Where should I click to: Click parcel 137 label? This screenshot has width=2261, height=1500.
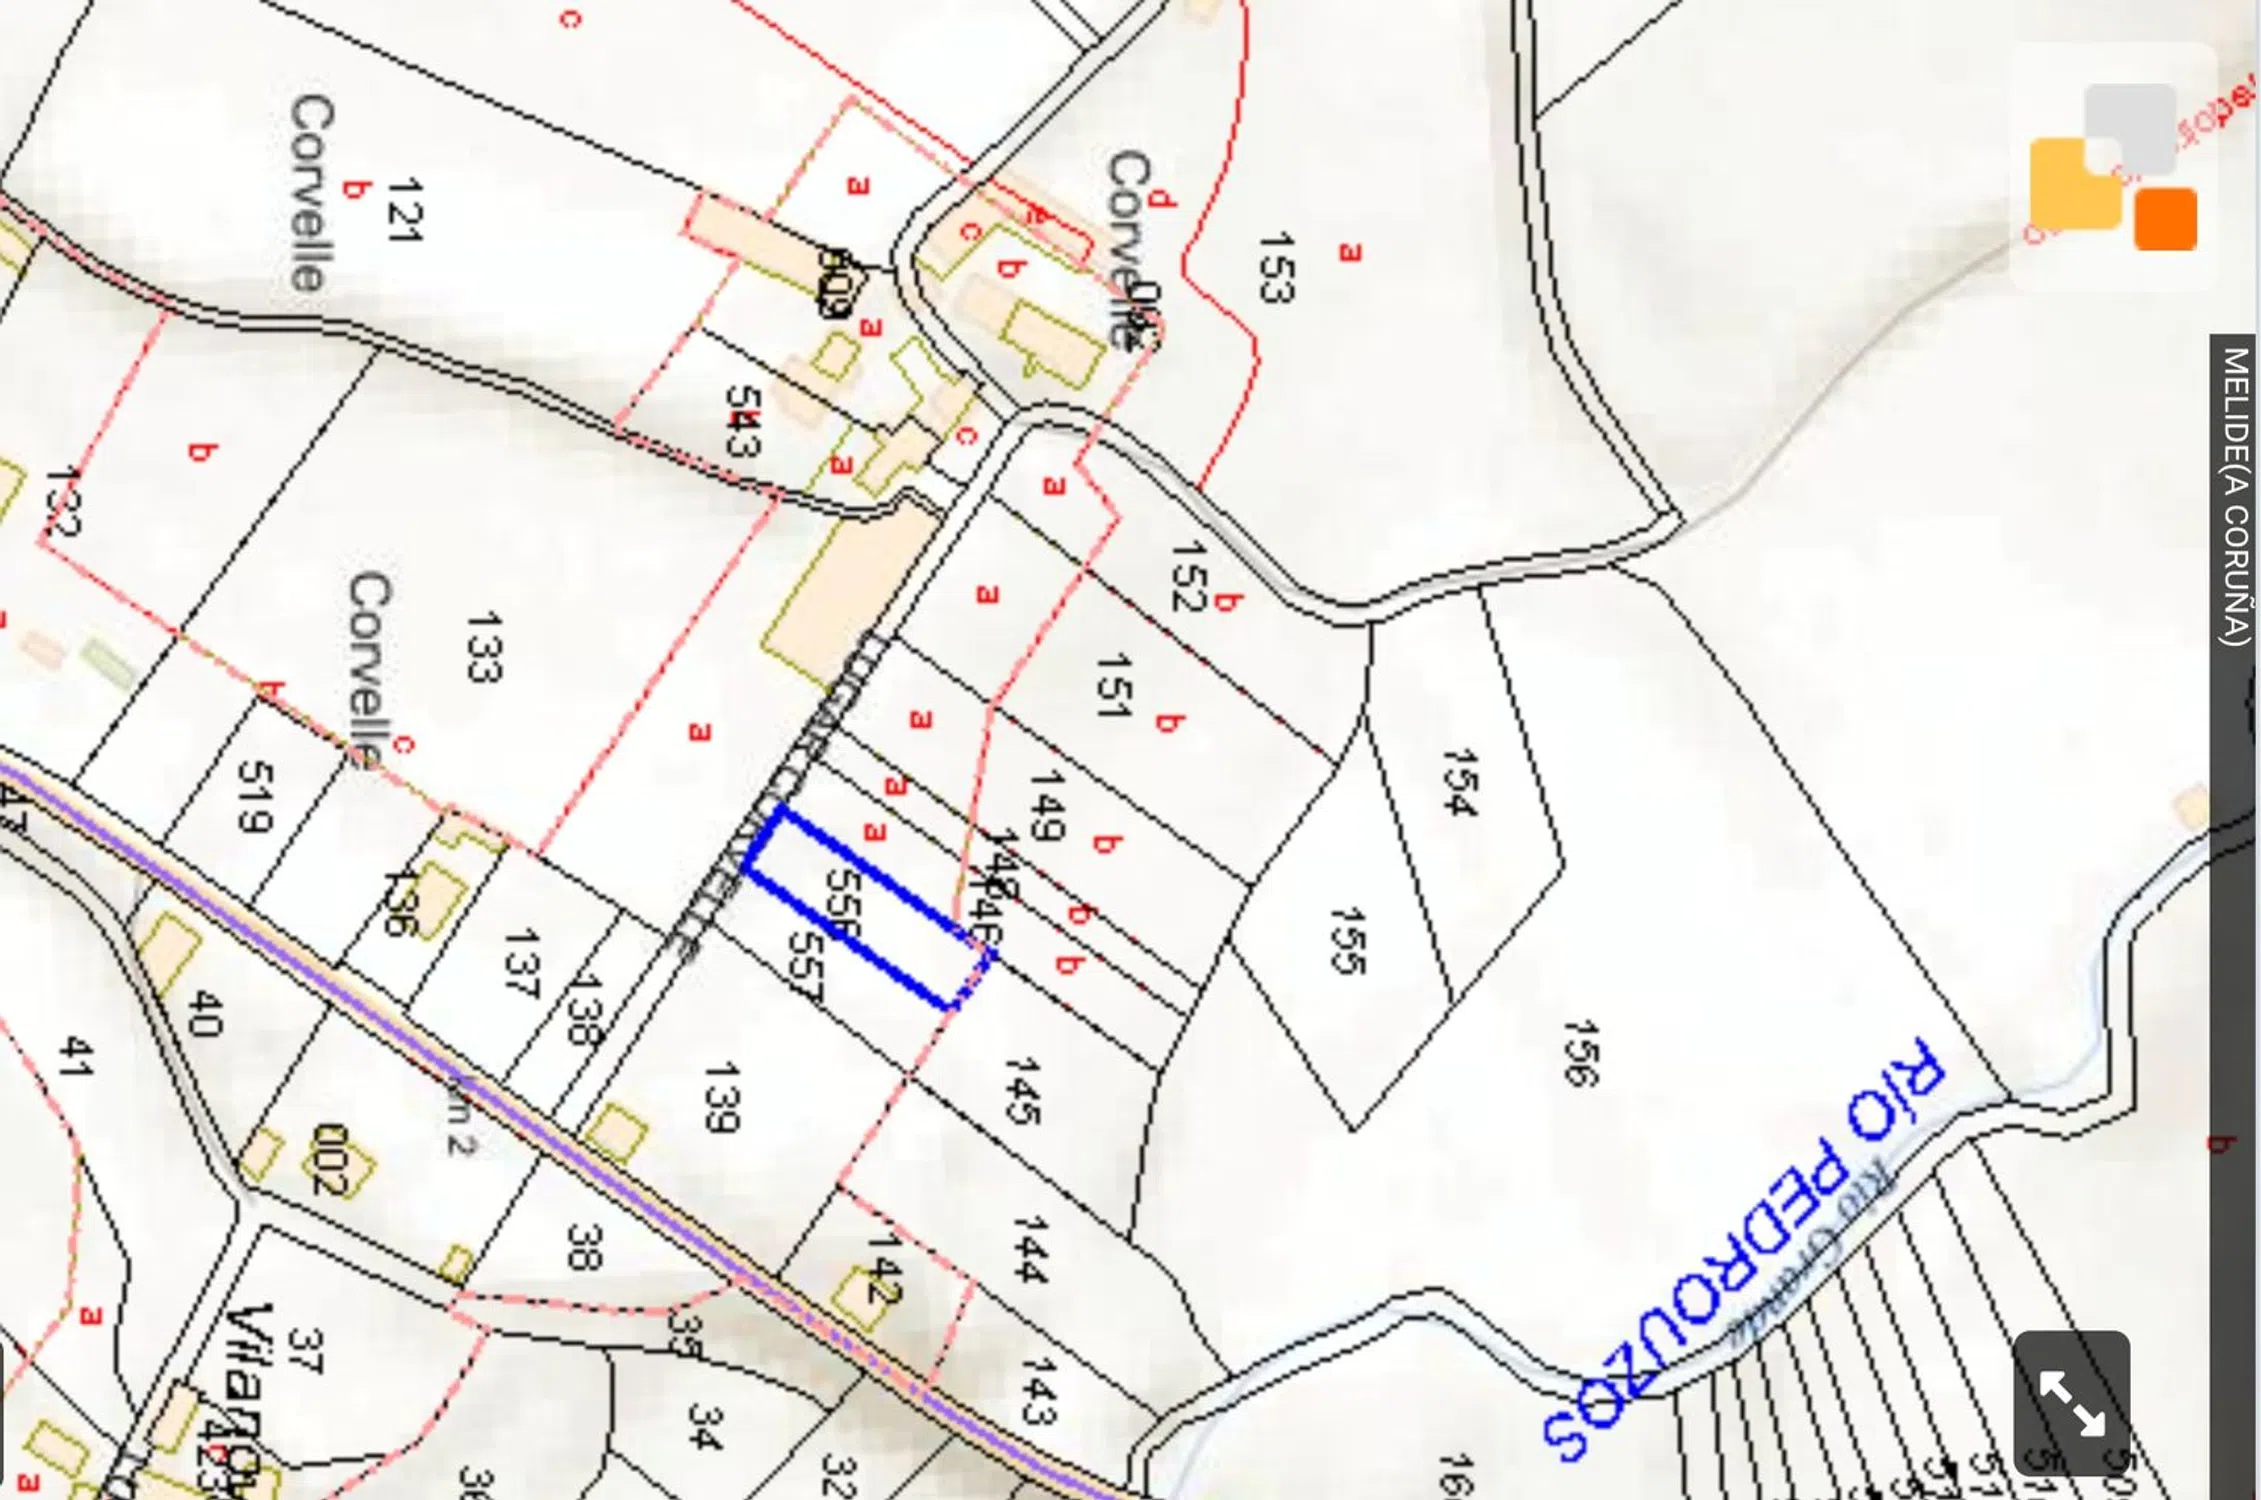(x=521, y=963)
